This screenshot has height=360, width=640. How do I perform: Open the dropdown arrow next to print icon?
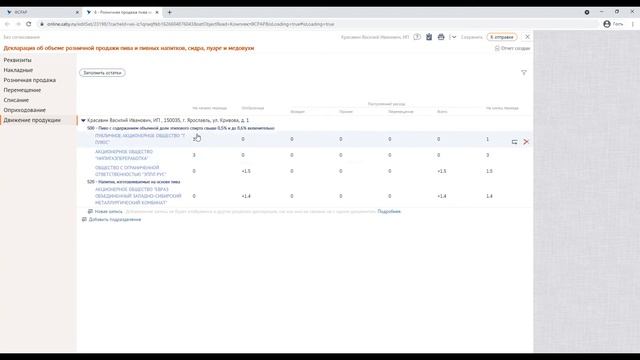(453, 37)
